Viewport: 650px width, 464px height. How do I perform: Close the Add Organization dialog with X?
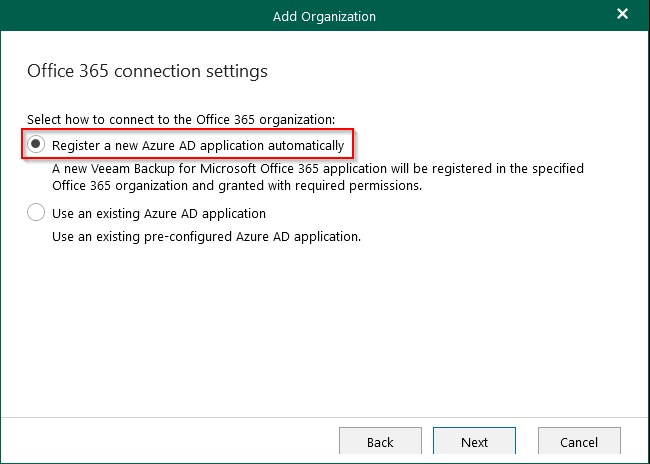coord(622,14)
